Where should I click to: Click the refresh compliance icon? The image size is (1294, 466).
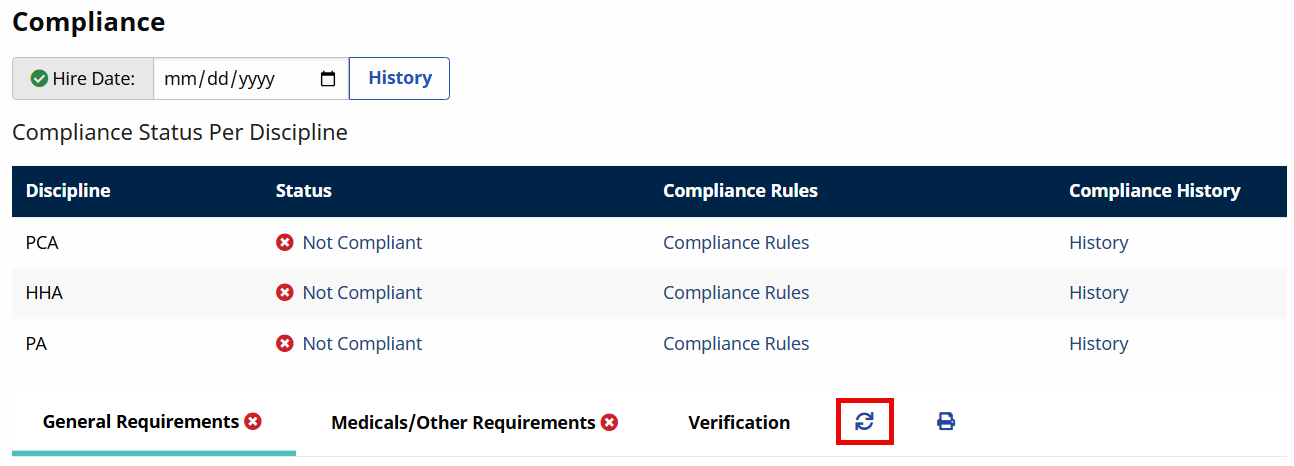click(865, 422)
